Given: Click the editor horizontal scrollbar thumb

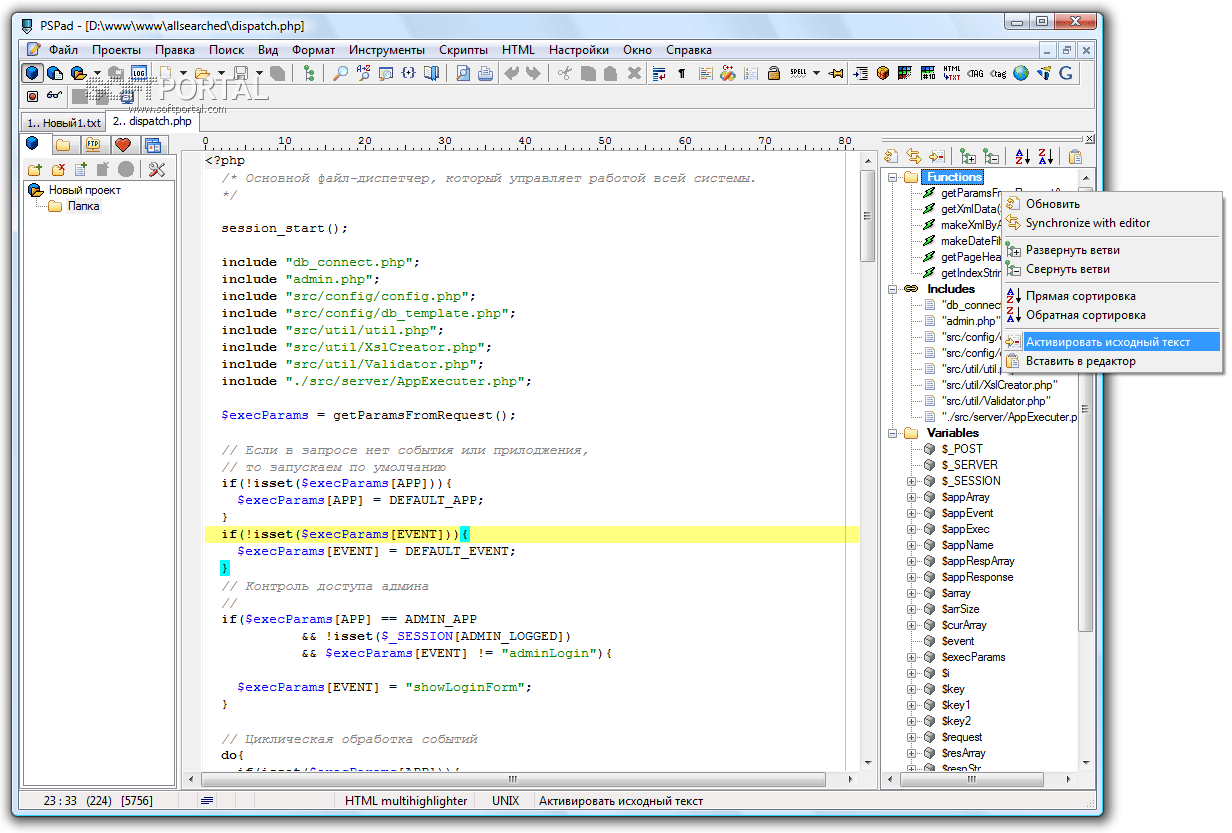Looking at the screenshot, I should point(512,779).
